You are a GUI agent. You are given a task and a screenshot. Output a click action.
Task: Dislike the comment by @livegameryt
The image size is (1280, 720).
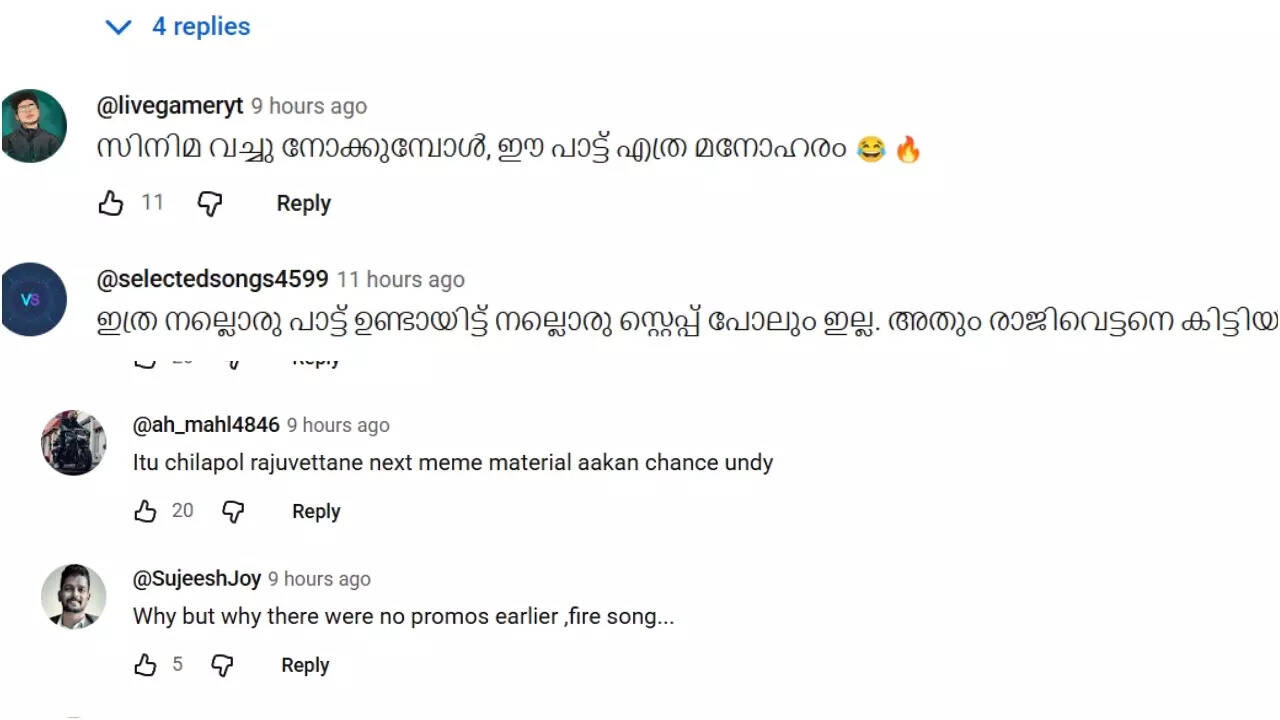(209, 204)
